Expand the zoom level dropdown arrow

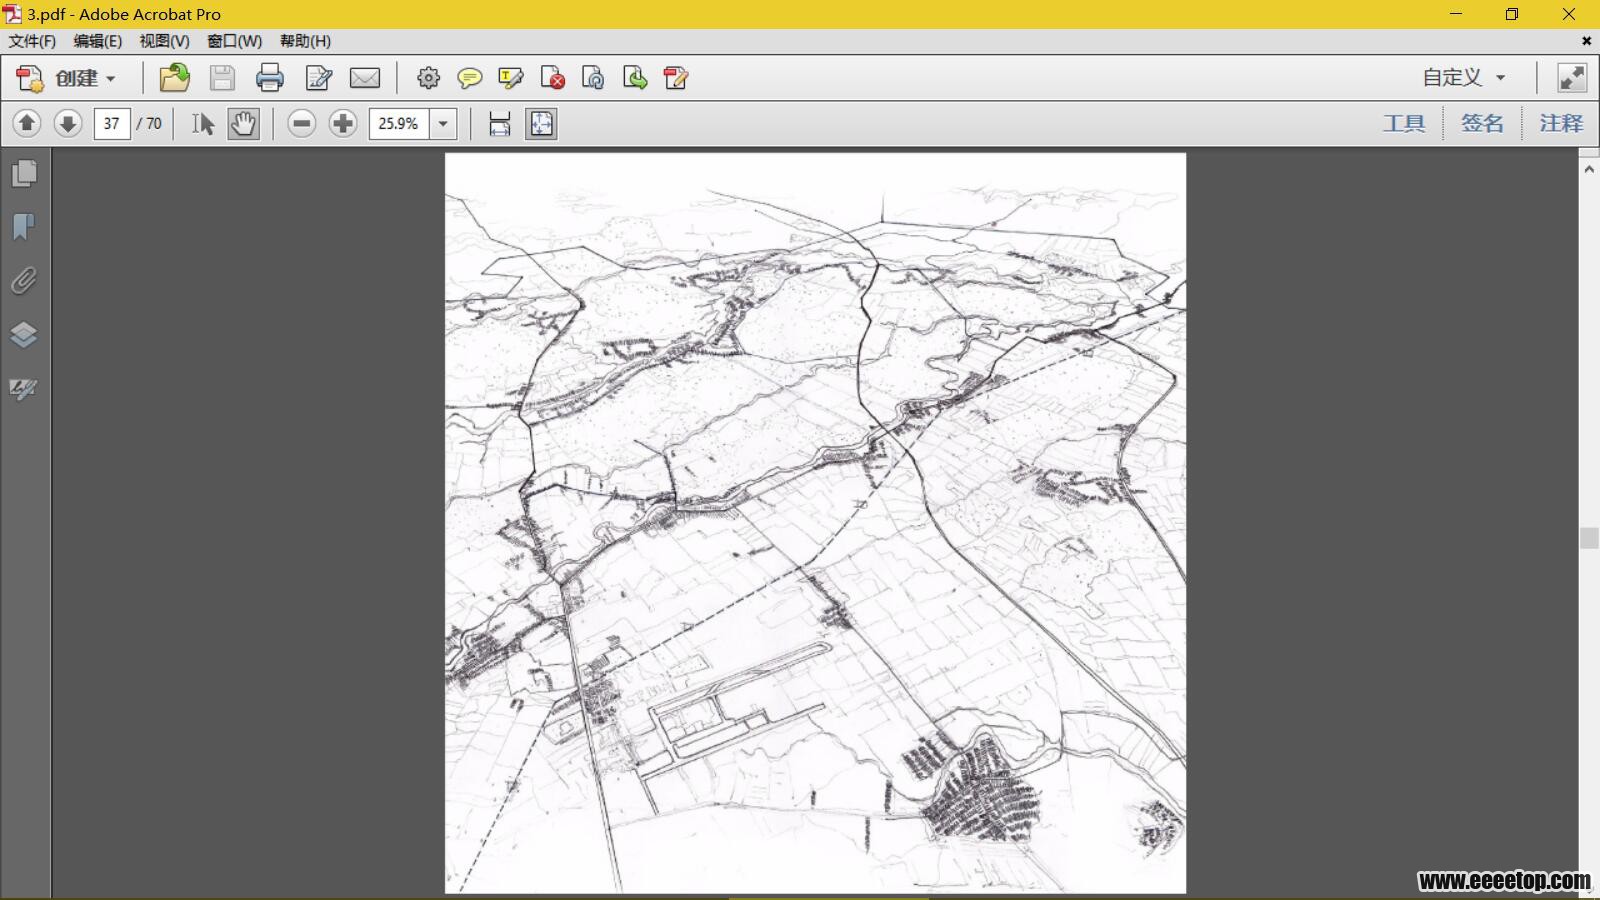(x=443, y=123)
